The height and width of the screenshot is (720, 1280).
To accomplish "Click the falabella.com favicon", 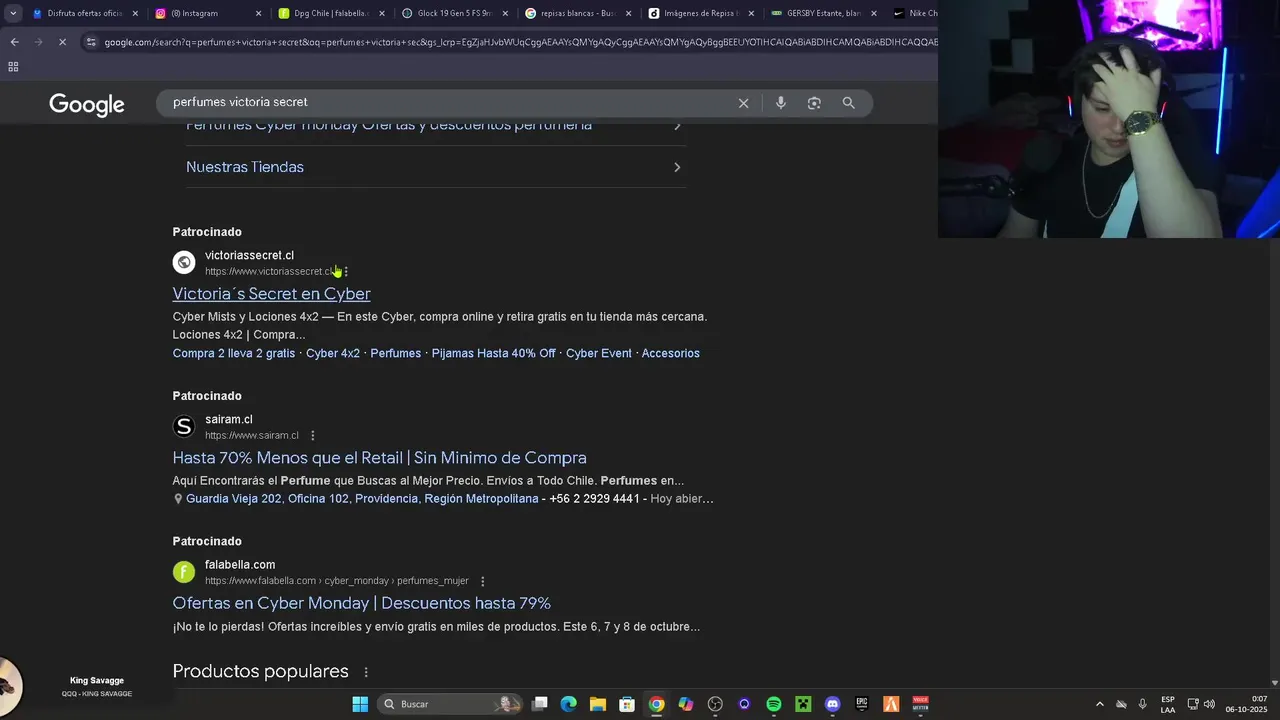I will click(184, 572).
